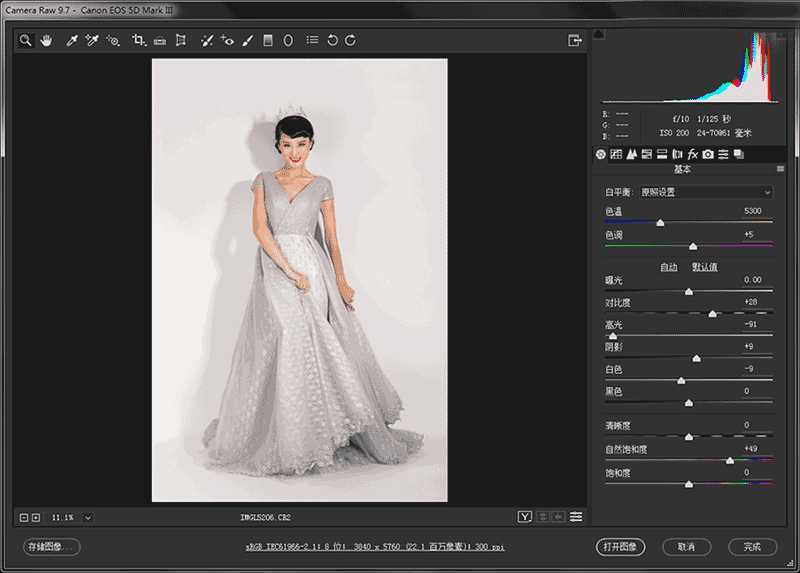
Task: Click the Open Image (打开图像) button
Action: [620, 547]
